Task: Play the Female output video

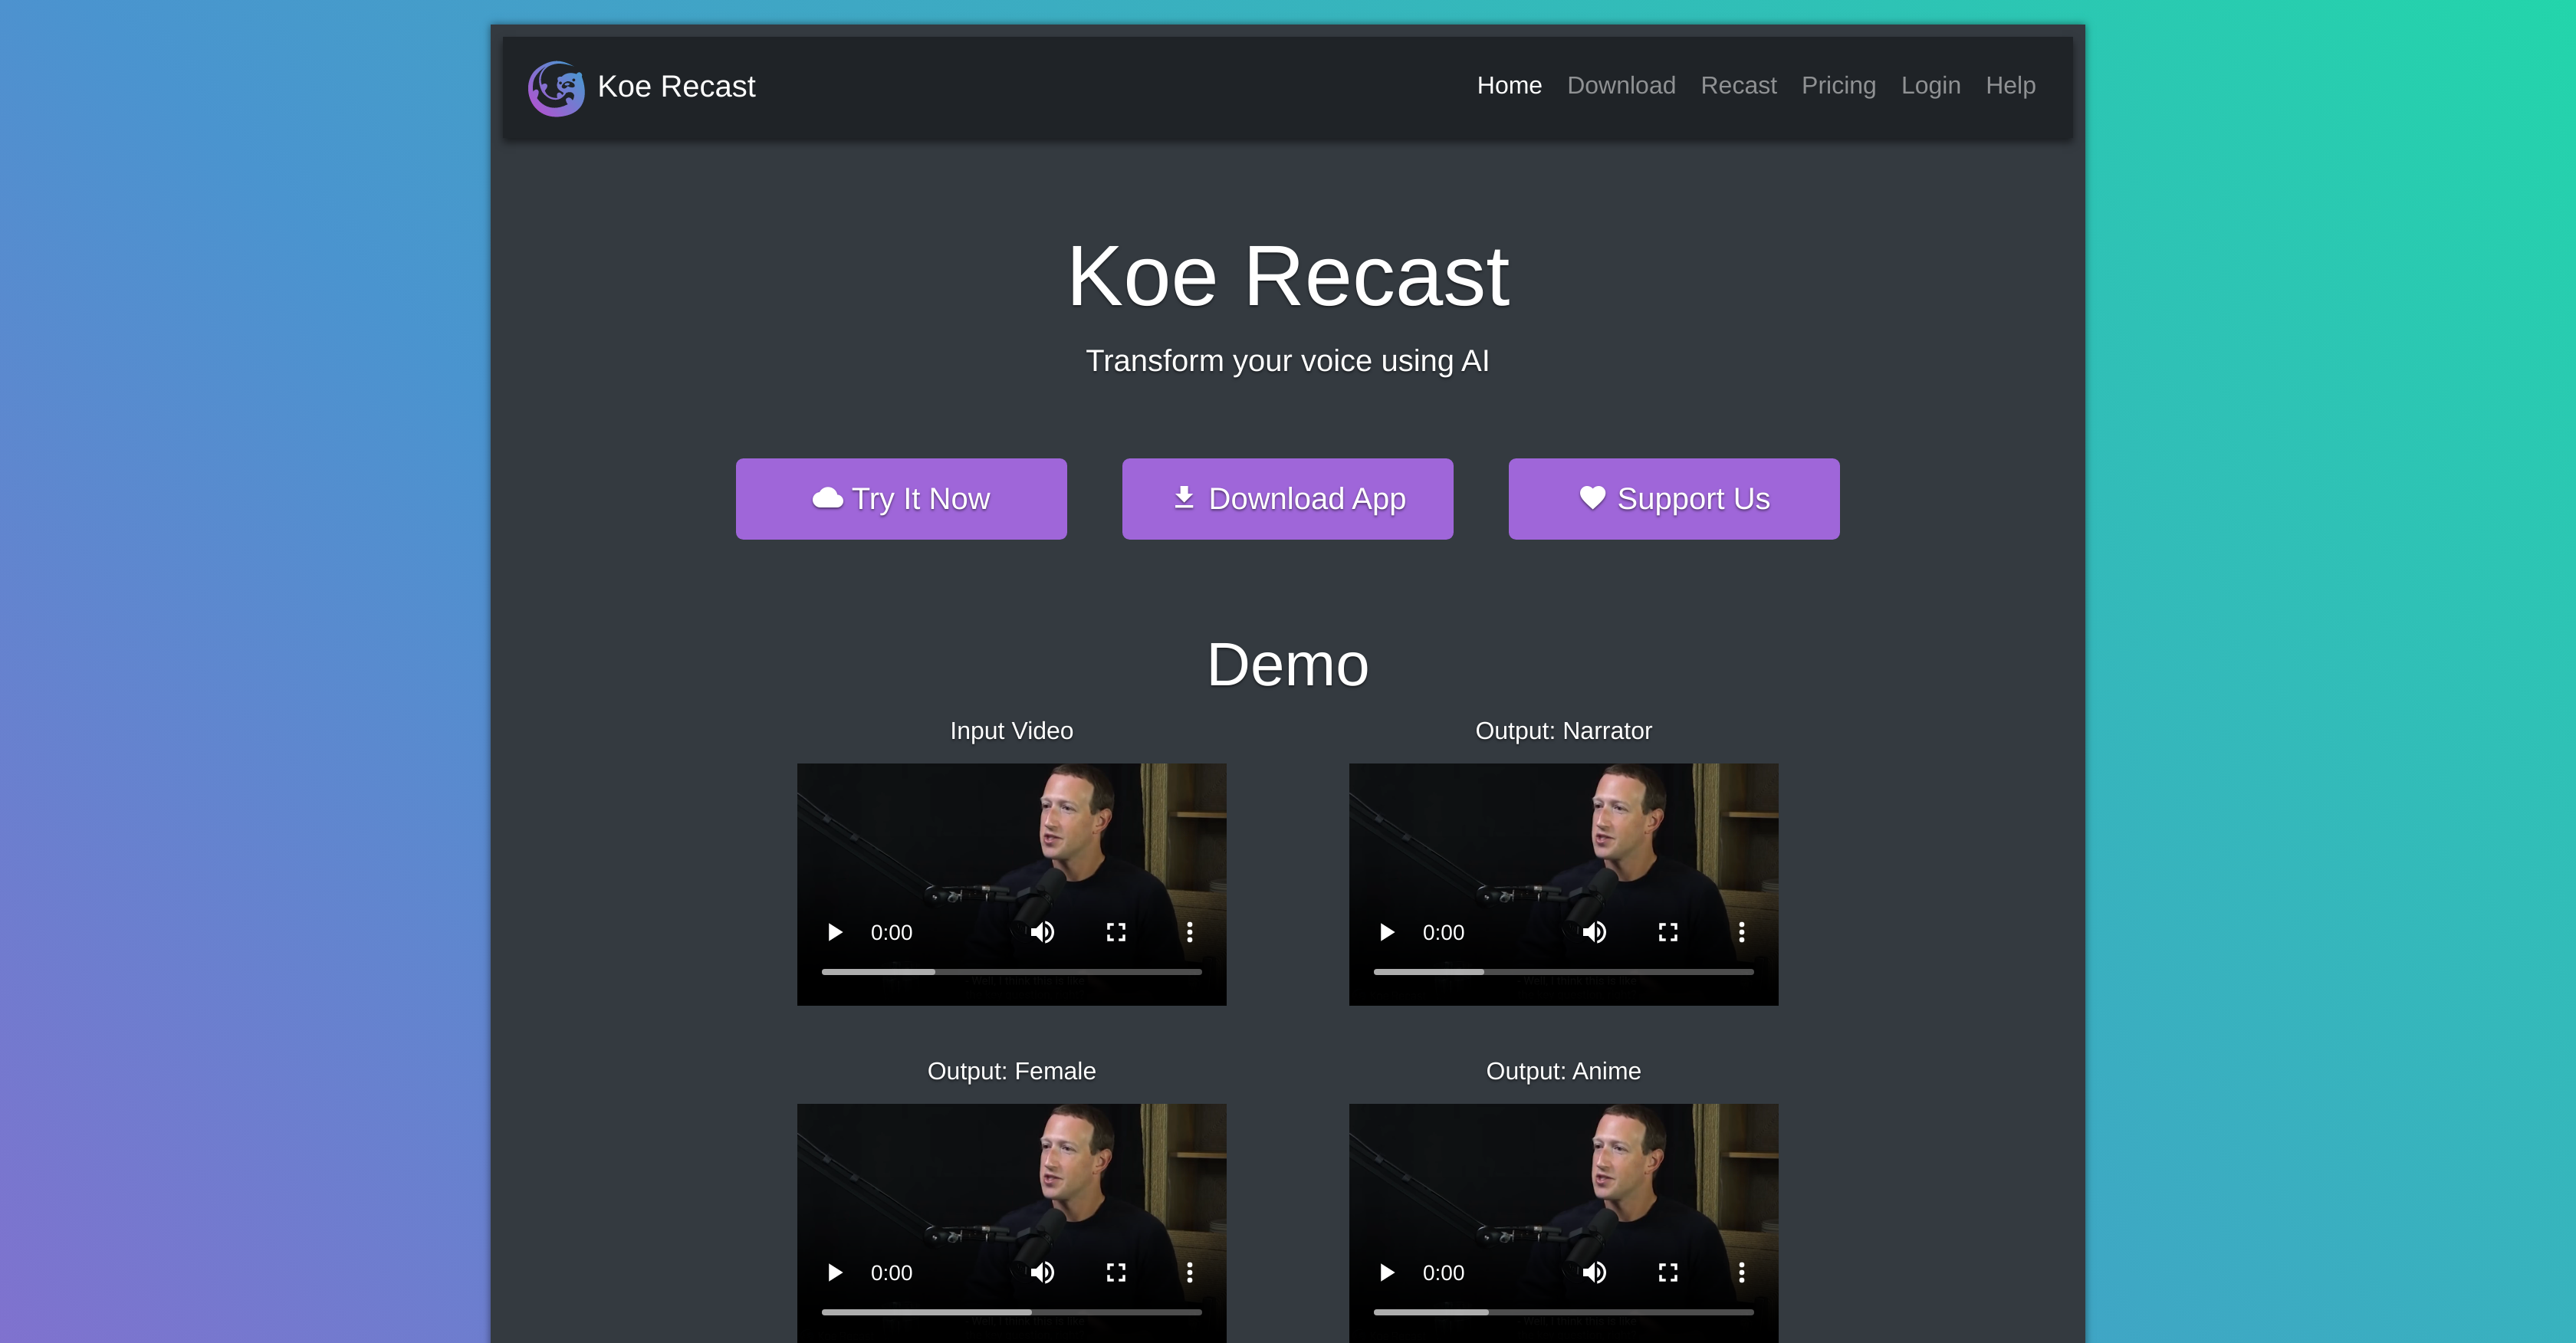Action: (x=834, y=1271)
